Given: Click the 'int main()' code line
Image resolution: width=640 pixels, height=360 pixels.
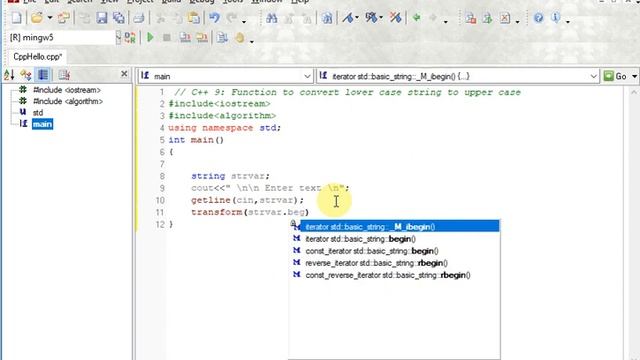Looking at the screenshot, I should pos(196,140).
